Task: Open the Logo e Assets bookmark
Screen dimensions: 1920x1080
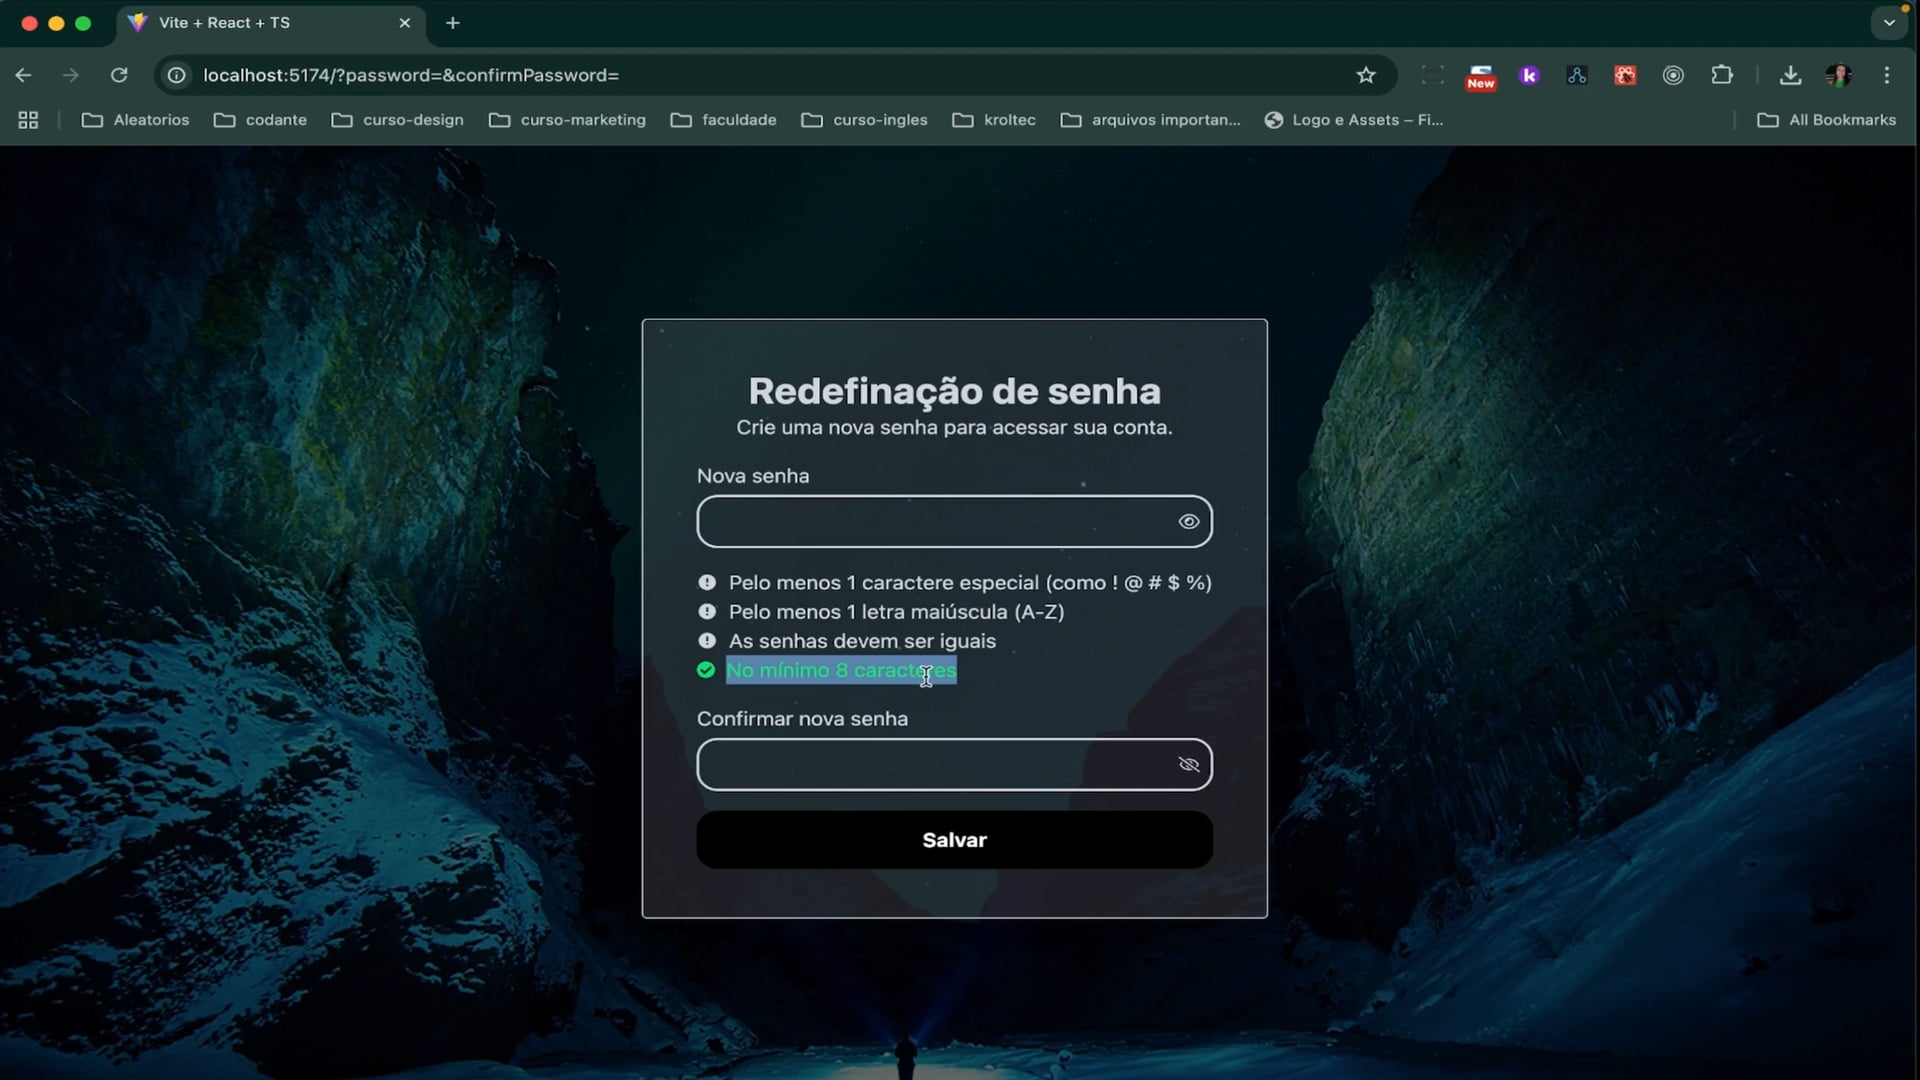Action: click(x=1354, y=120)
